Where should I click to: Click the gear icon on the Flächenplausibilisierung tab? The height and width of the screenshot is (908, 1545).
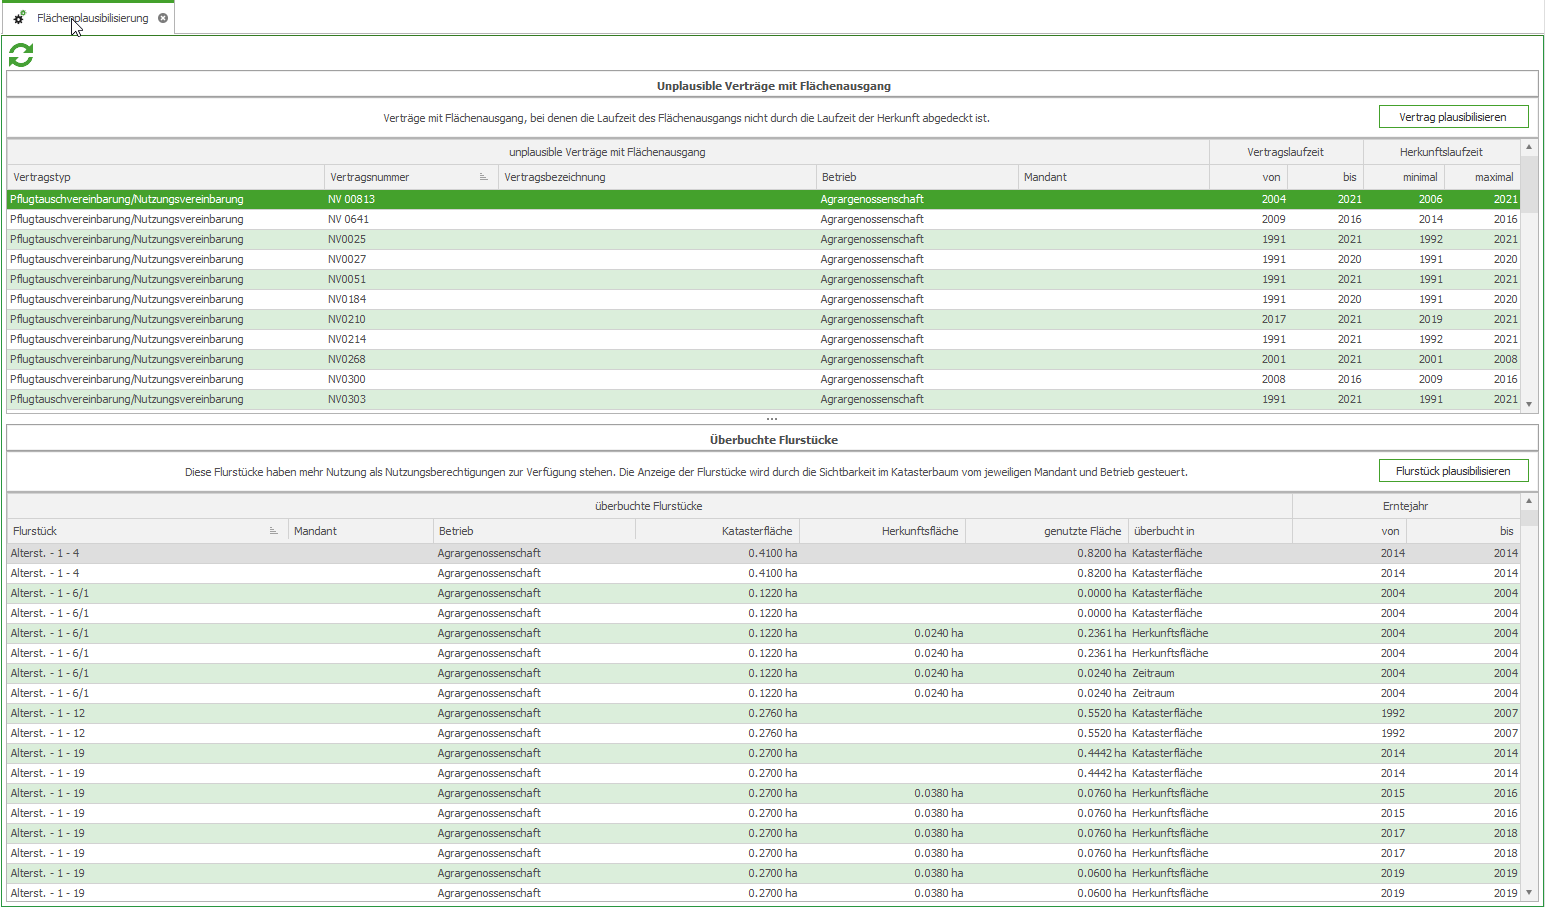coord(19,18)
